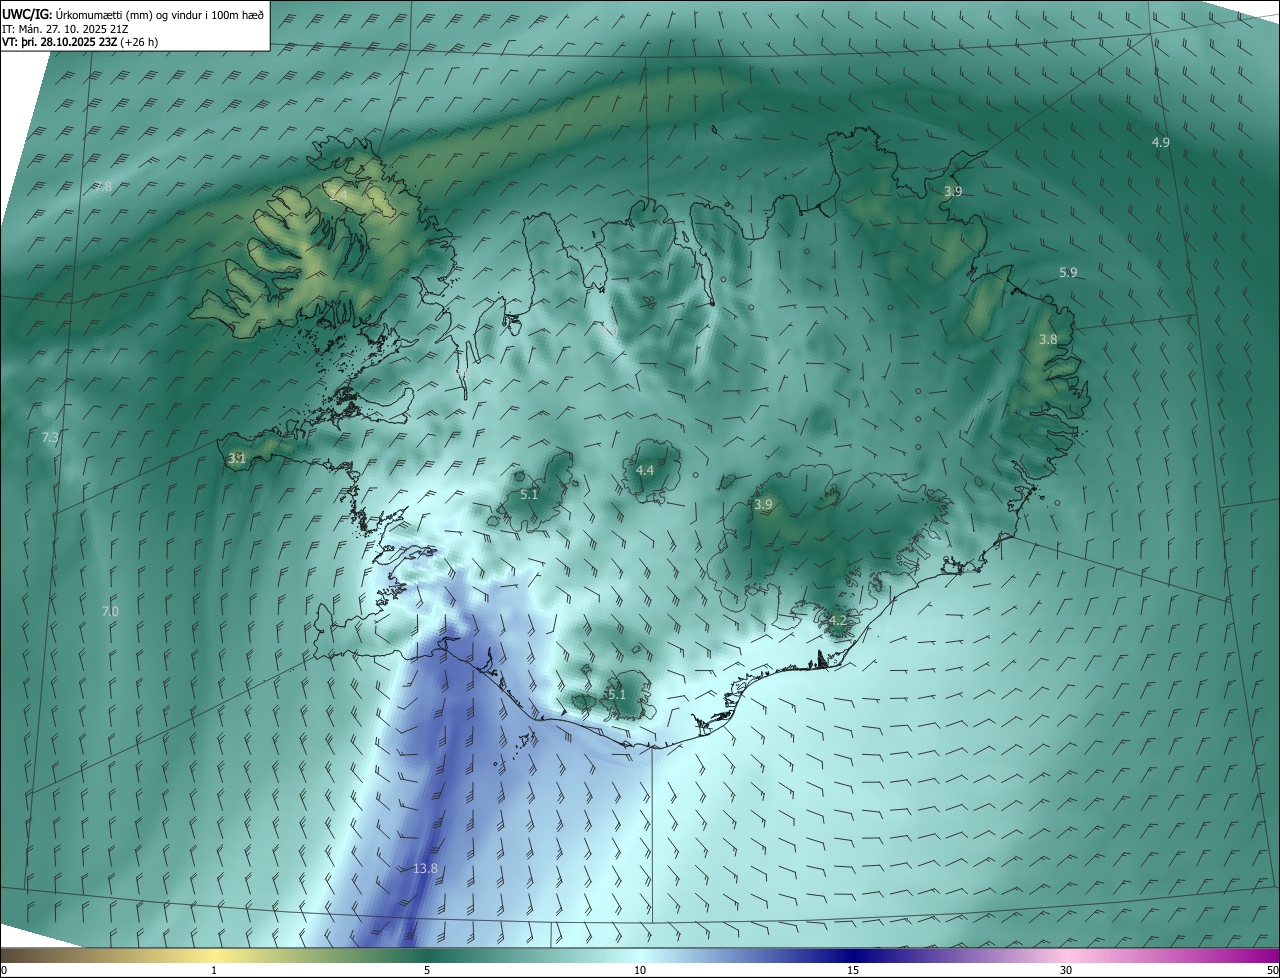The width and height of the screenshot is (1280, 978).
Task: Click the 5.9 label off the east coast
Action: (1068, 272)
